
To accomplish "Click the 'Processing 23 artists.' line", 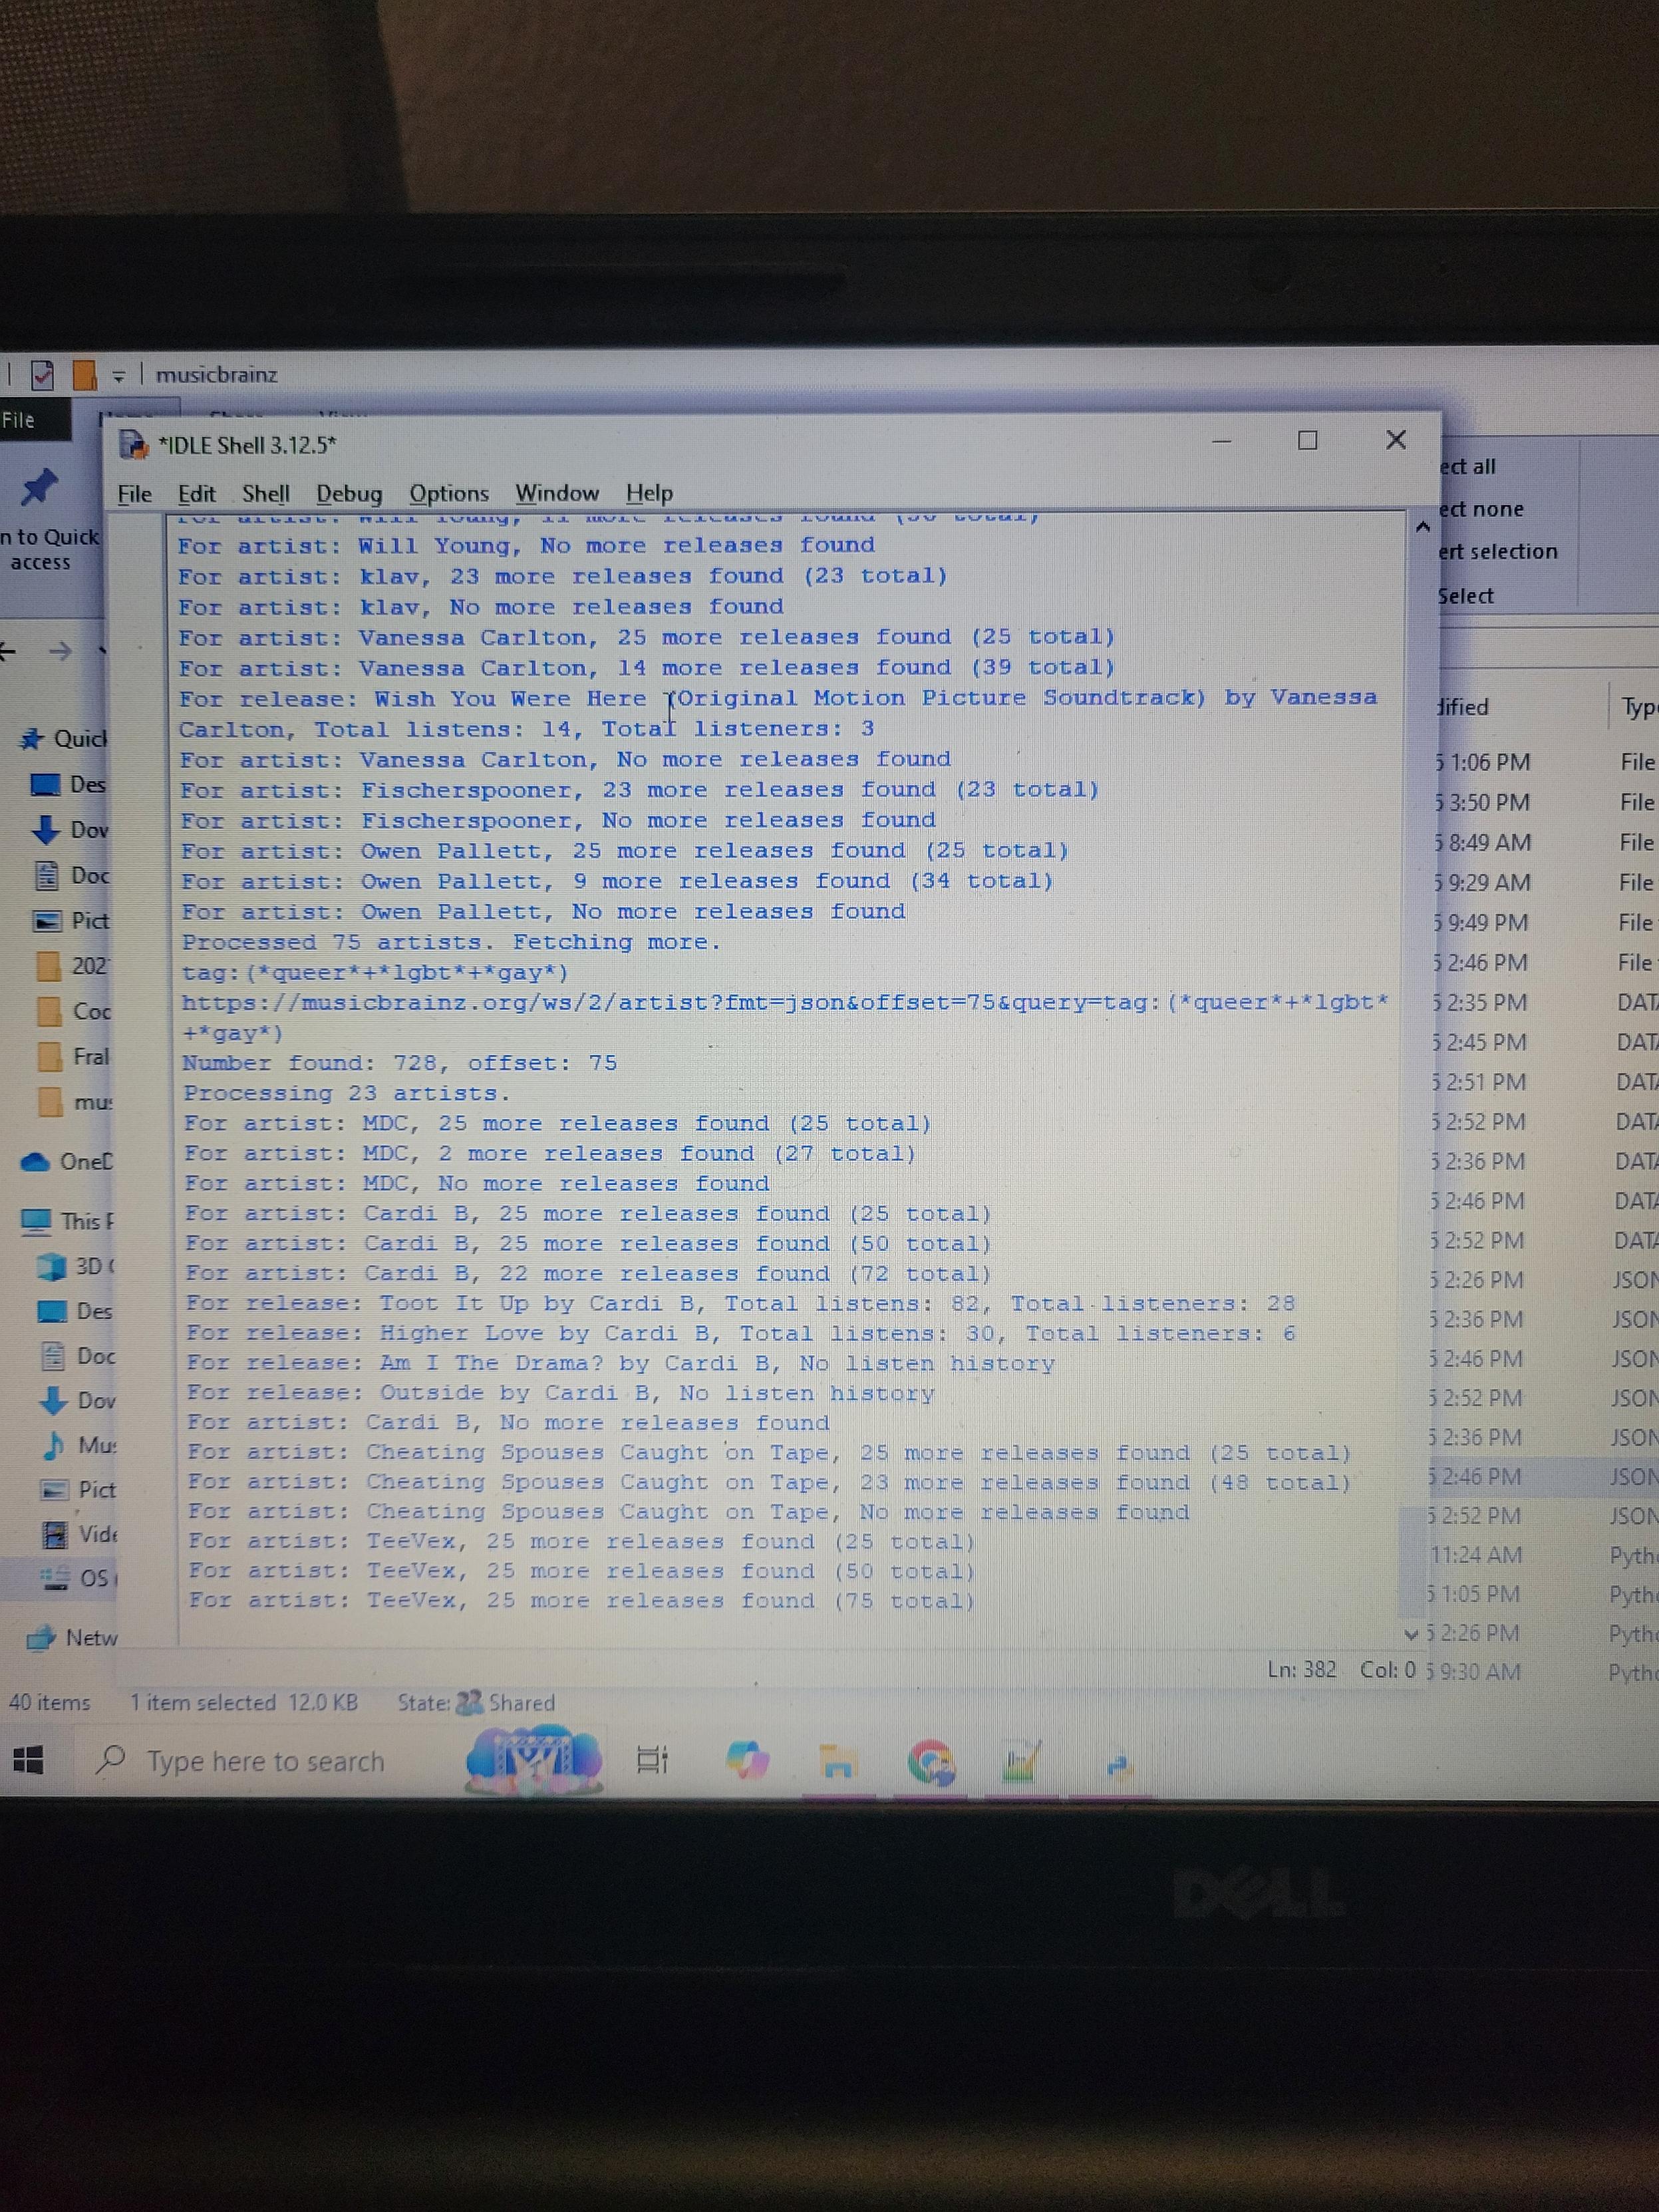I will coord(347,1093).
